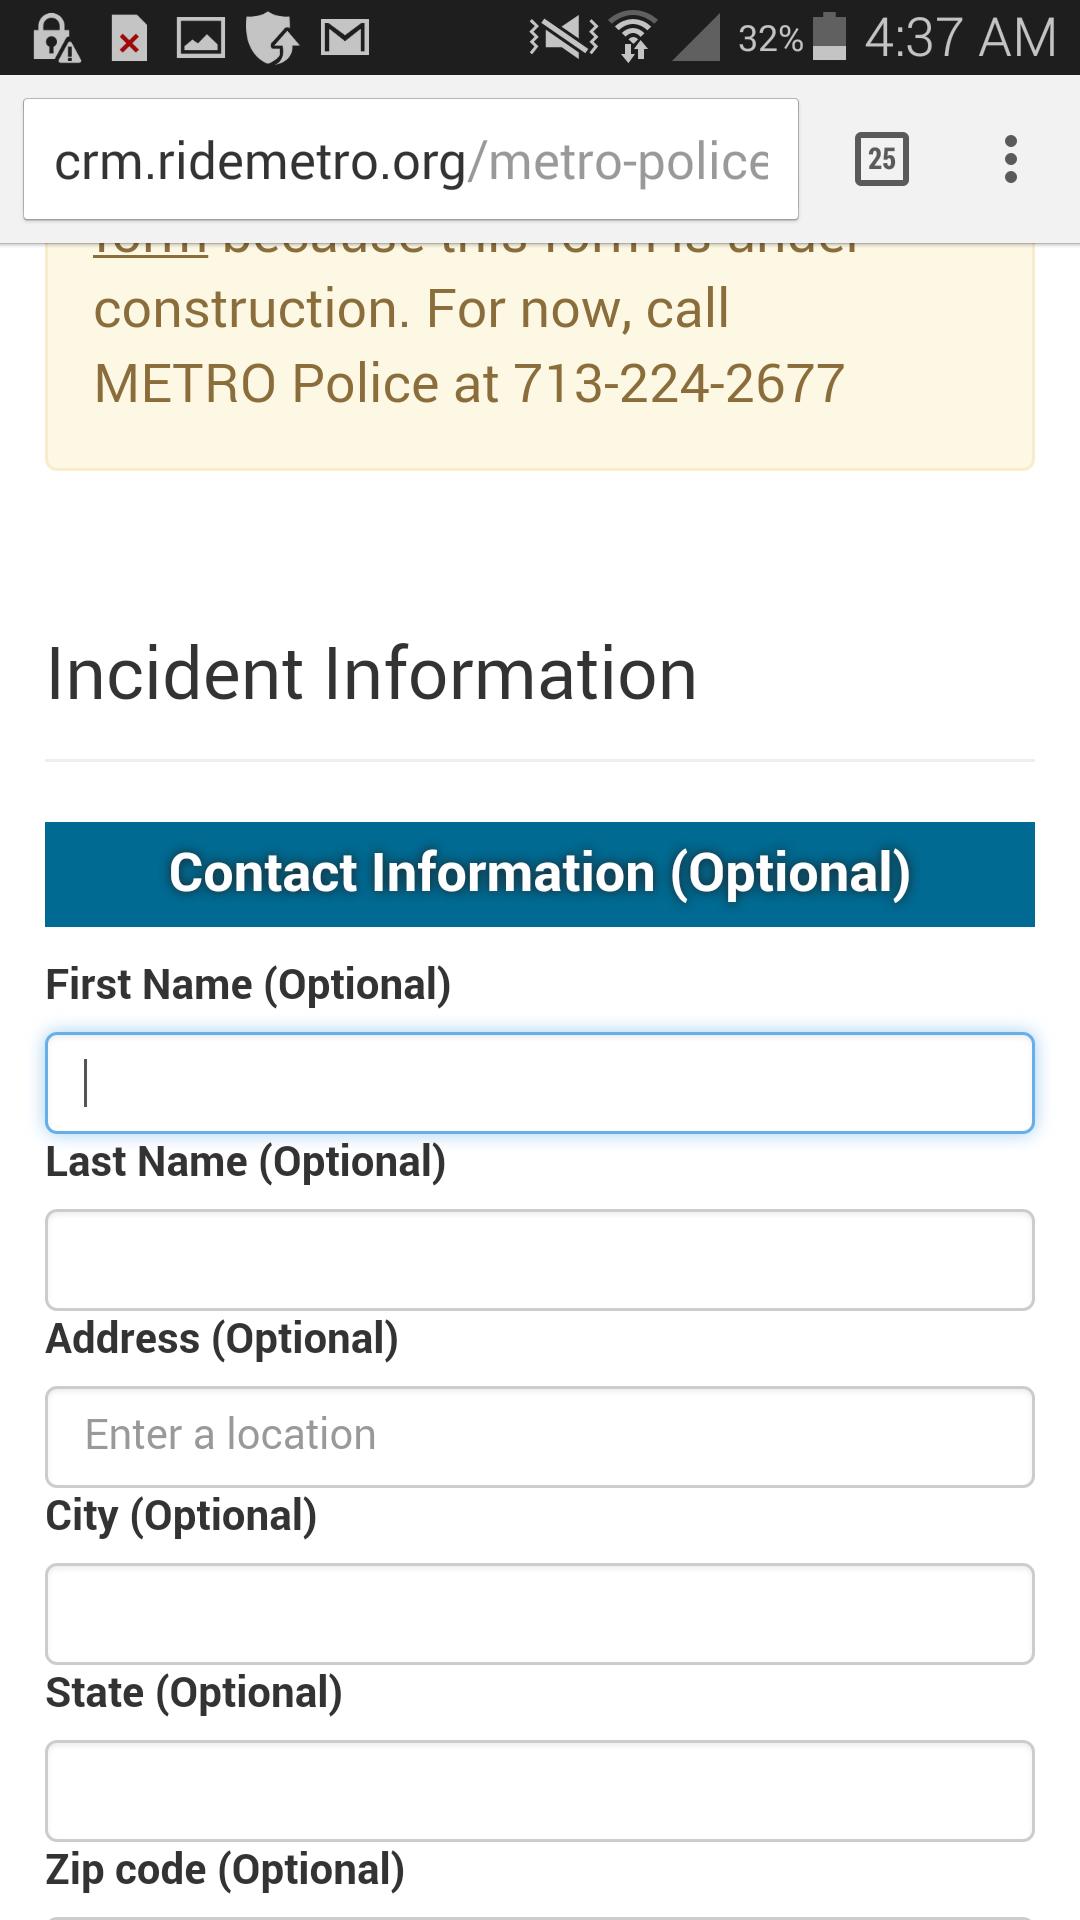Viewport: 1080px width, 1920px height.
Task: Click the City input field
Action: coord(538,1612)
